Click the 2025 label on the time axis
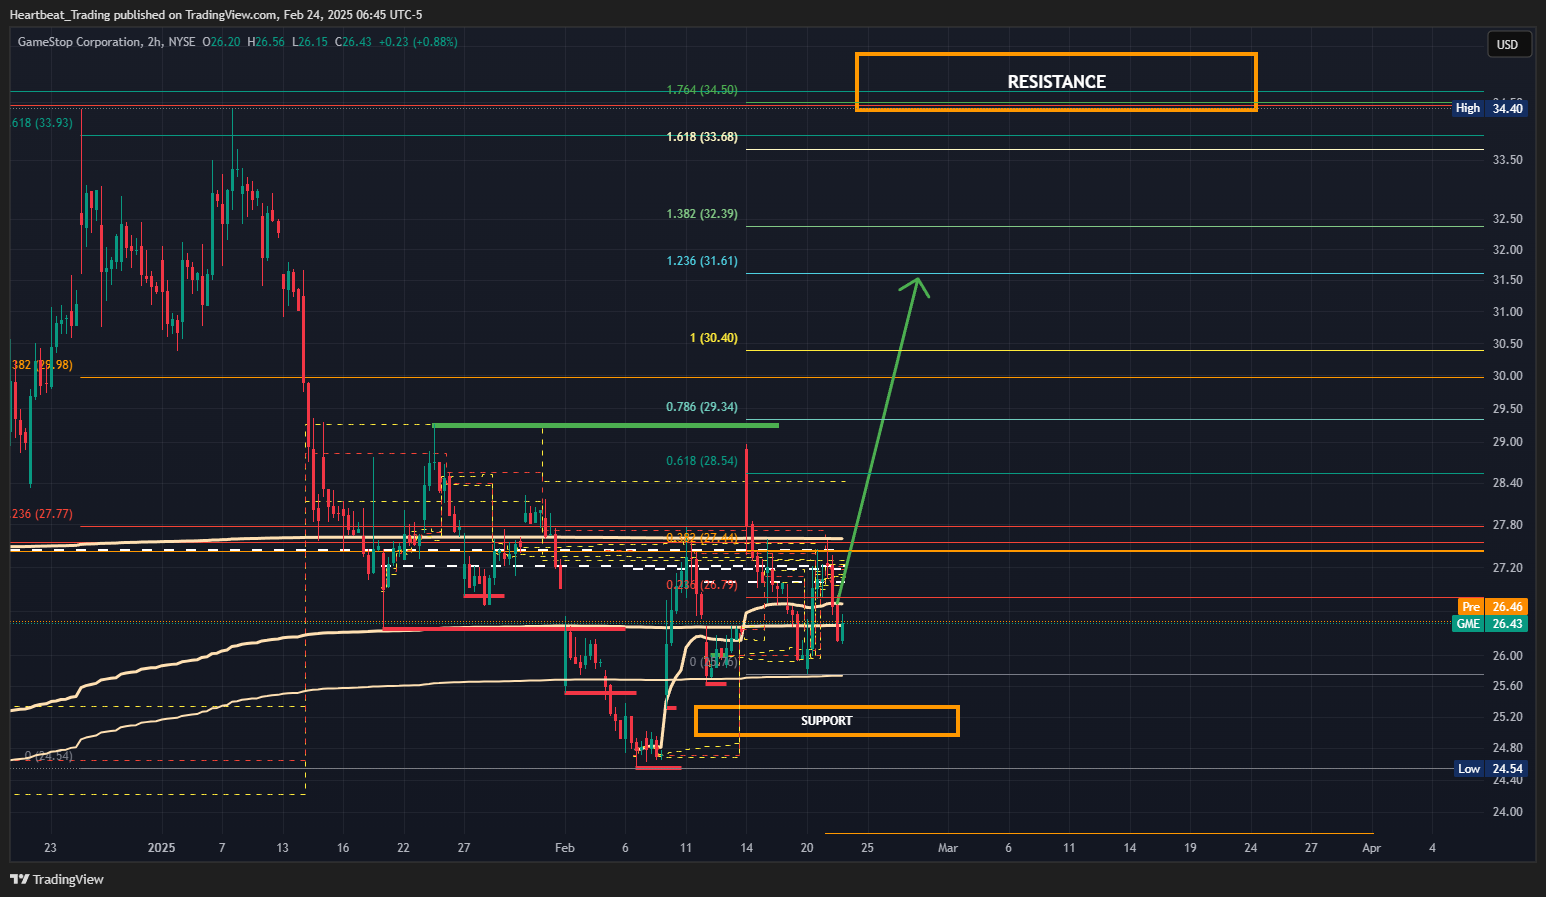The width and height of the screenshot is (1546, 897). pos(161,848)
